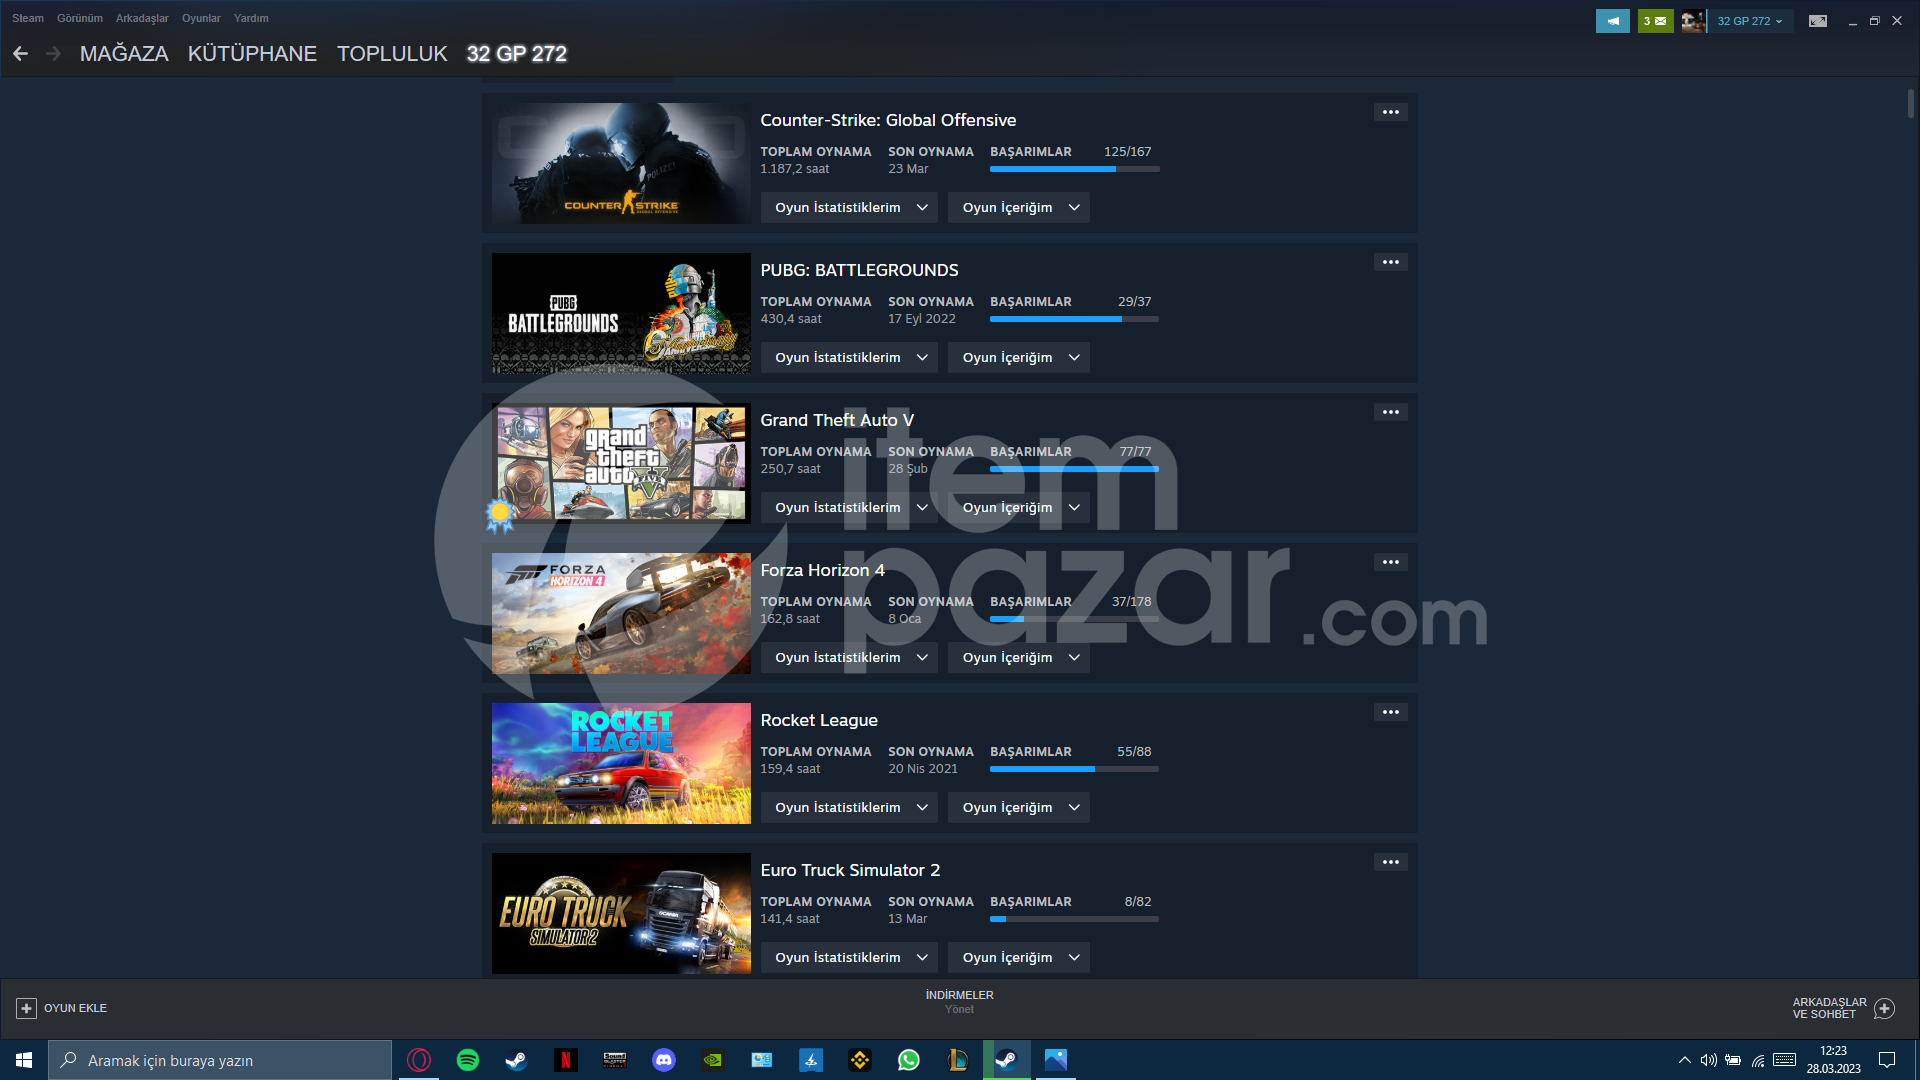Click Counter-Strike achievements progress bar
This screenshot has width=1920, height=1080.
(1074, 169)
